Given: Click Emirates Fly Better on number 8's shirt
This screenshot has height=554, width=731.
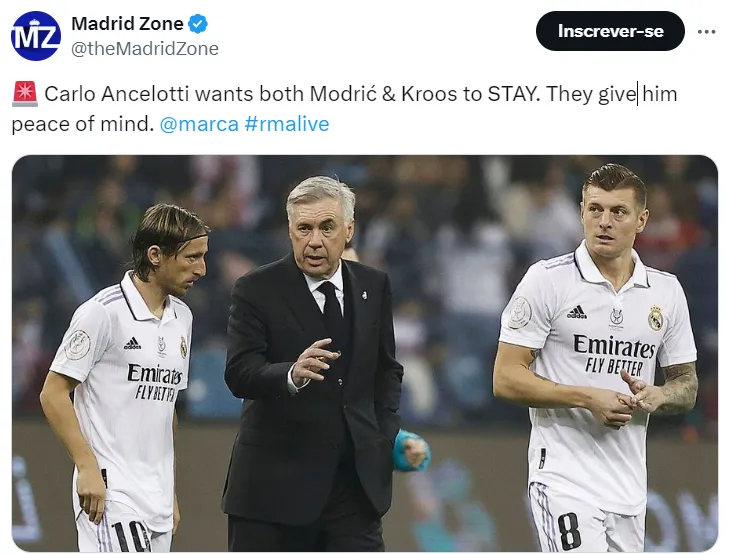Looking at the screenshot, I should (614, 355).
